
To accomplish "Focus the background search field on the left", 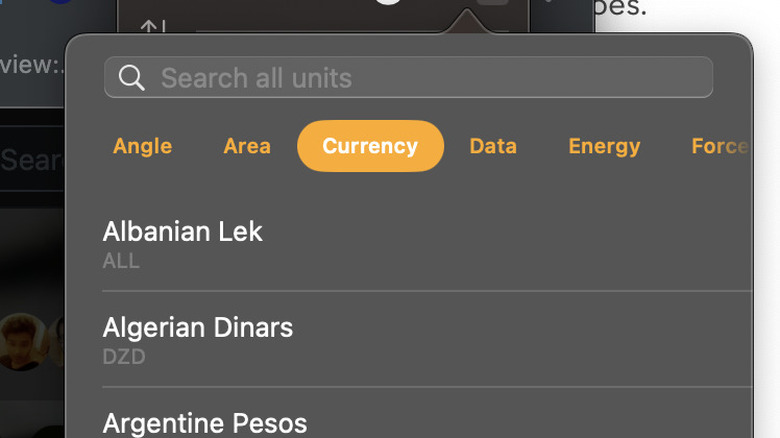I will 32,160.
